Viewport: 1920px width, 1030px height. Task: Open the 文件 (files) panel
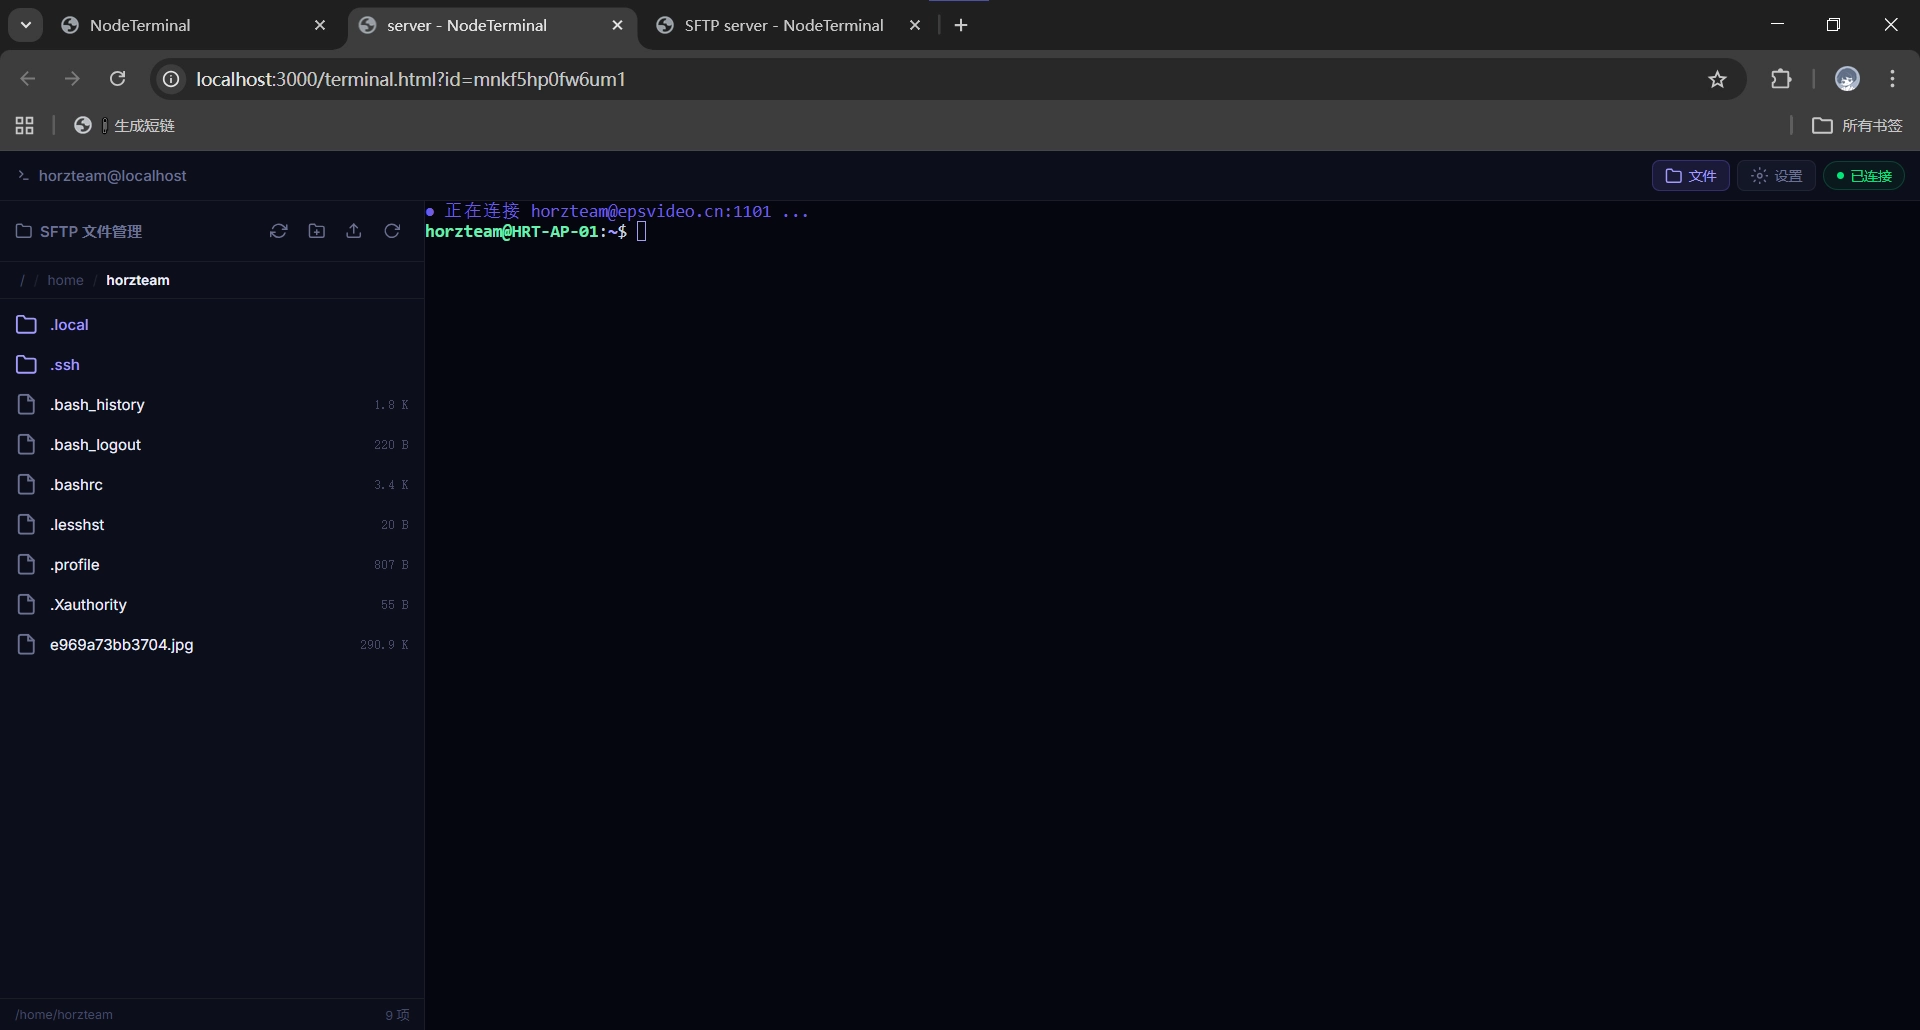pos(1691,175)
